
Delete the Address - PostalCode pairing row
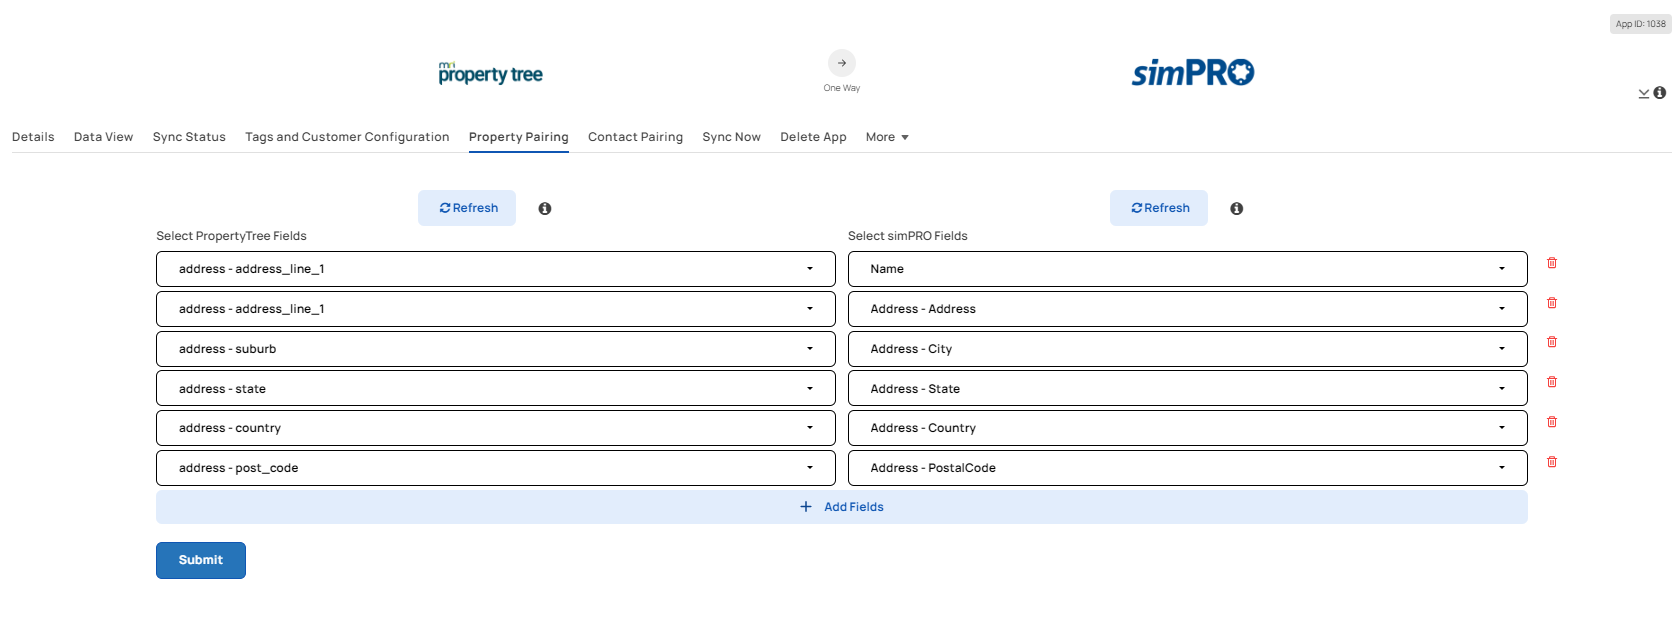(x=1552, y=462)
